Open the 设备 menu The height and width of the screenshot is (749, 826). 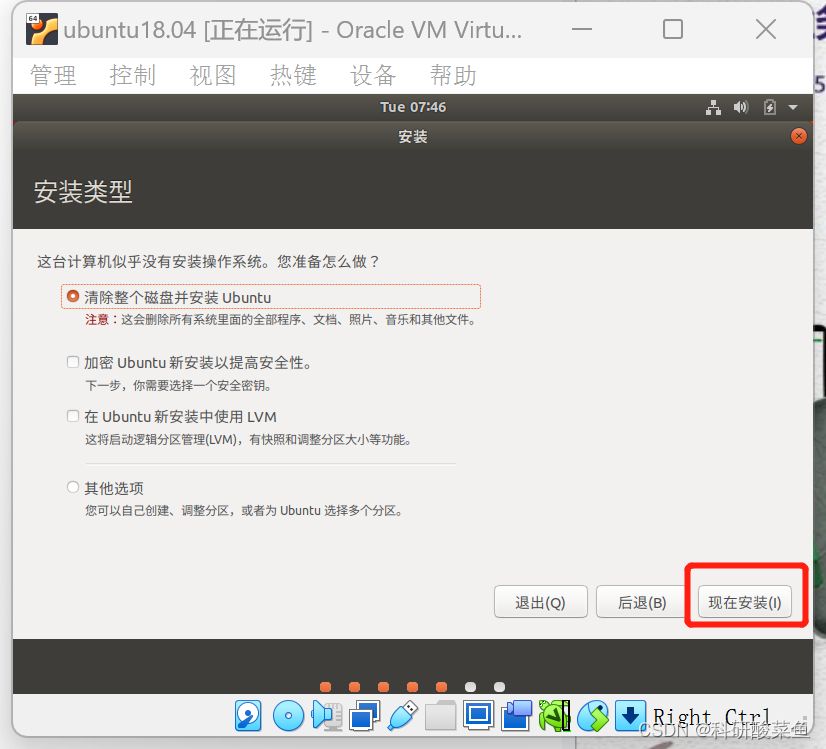pos(373,75)
